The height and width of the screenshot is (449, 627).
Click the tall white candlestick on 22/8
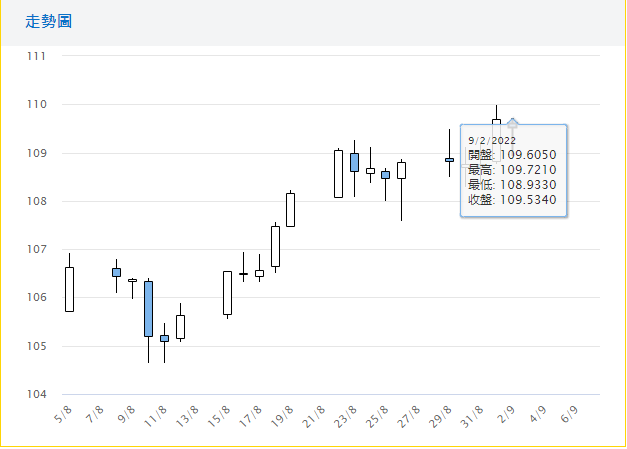click(x=338, y=174)
